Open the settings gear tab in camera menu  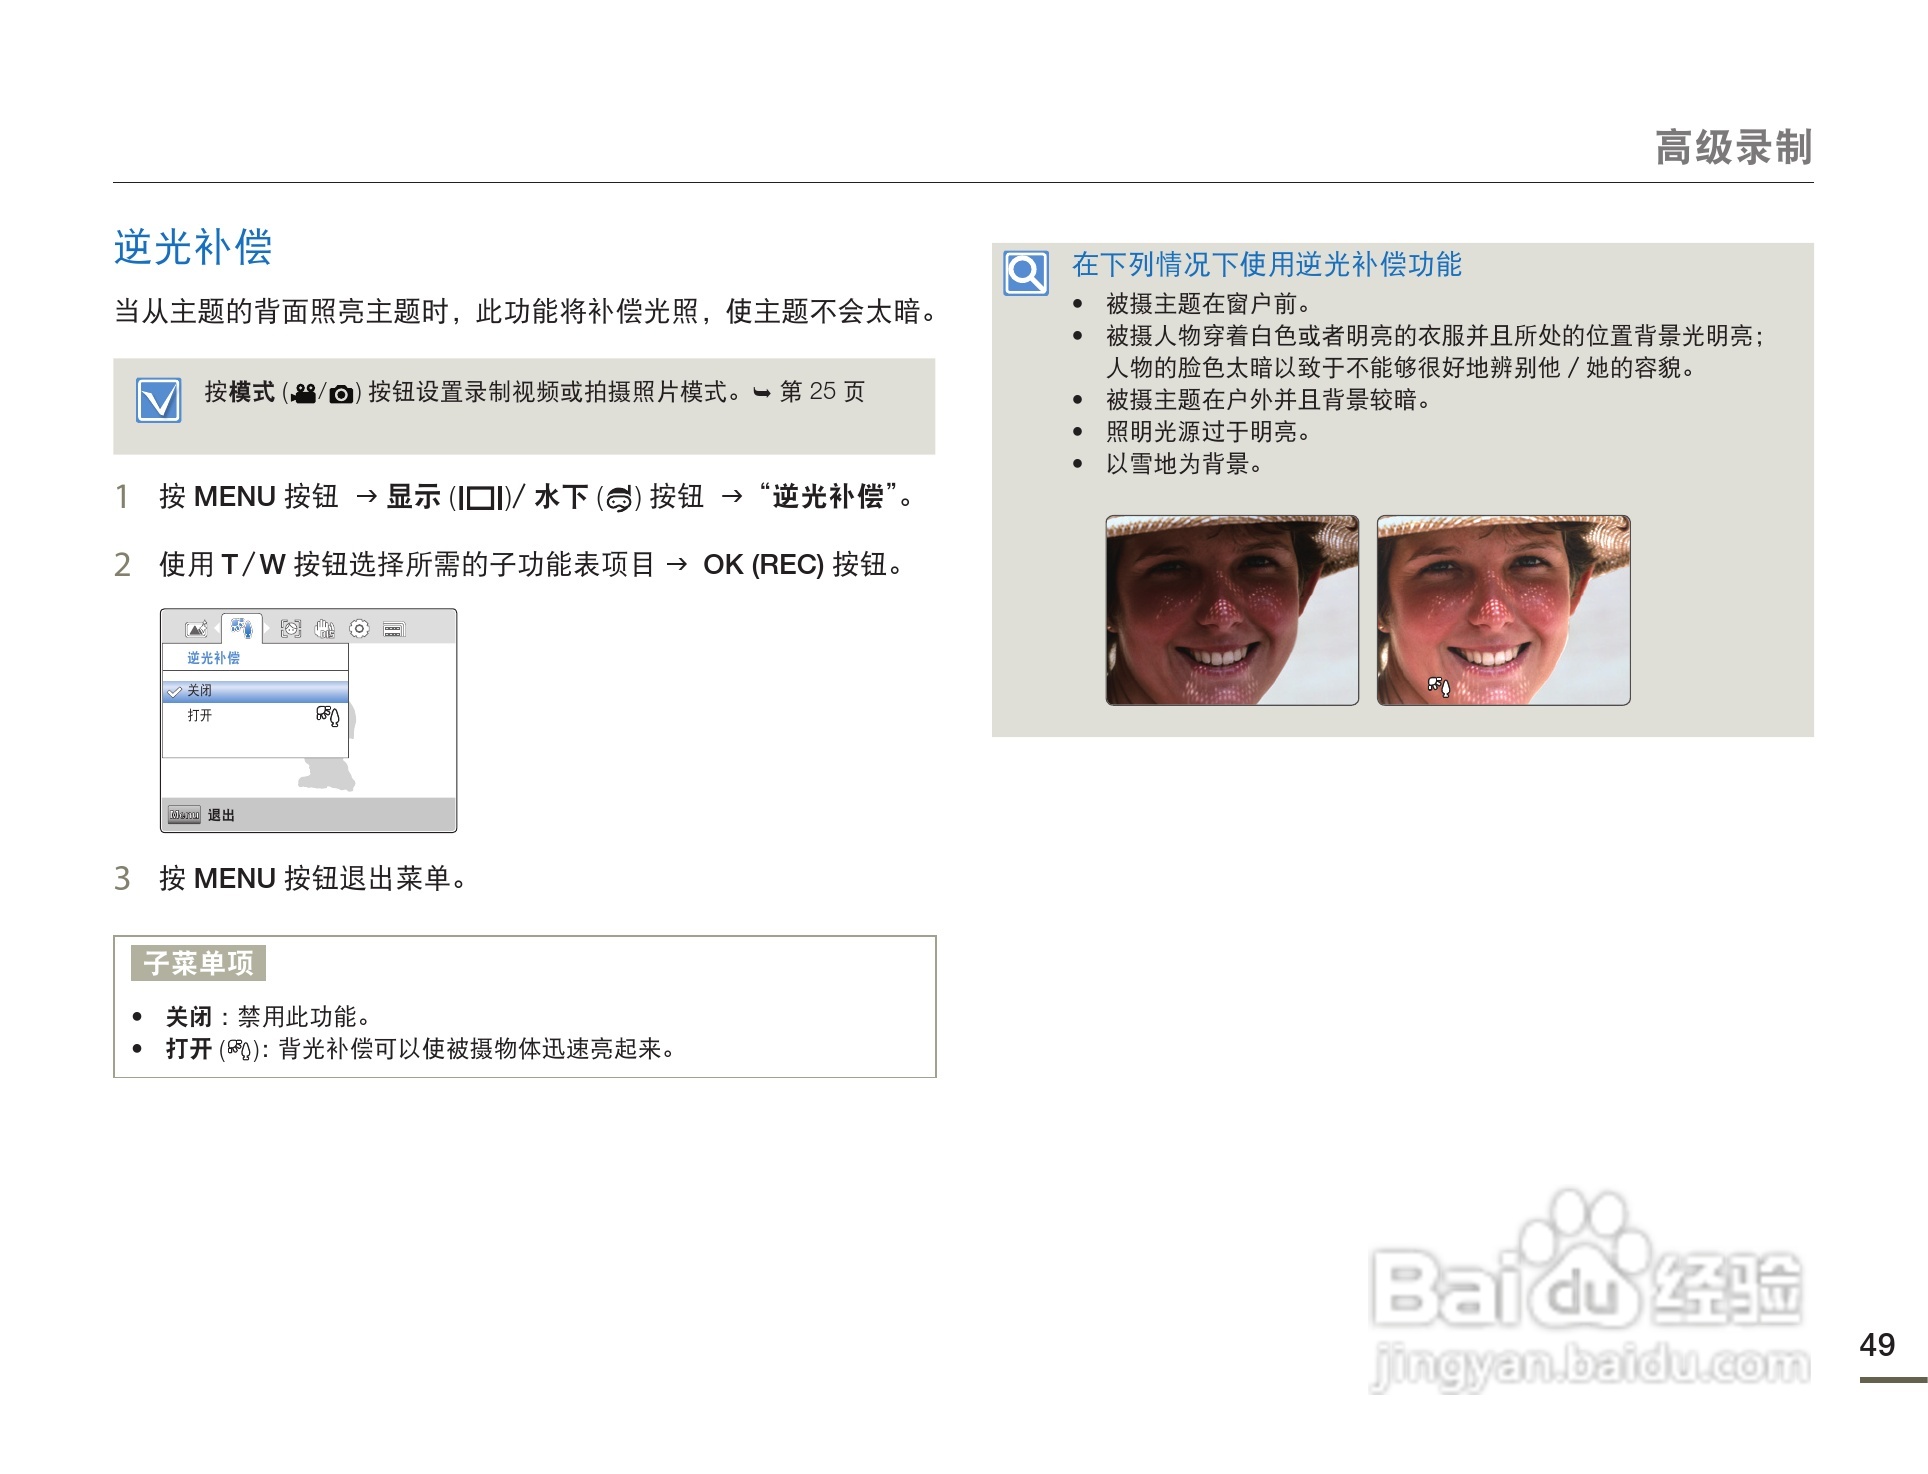click(359, 628)
